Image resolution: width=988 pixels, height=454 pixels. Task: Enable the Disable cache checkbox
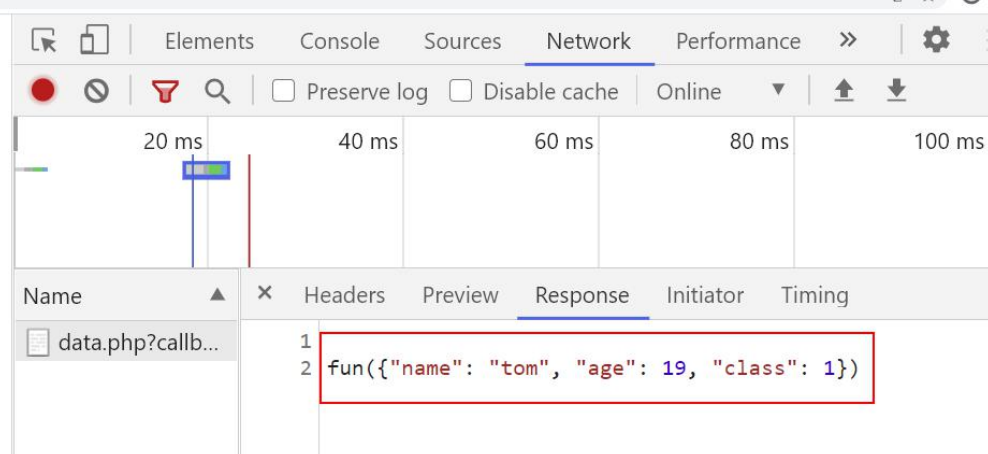pyautogui.click(x=460, y=92)
